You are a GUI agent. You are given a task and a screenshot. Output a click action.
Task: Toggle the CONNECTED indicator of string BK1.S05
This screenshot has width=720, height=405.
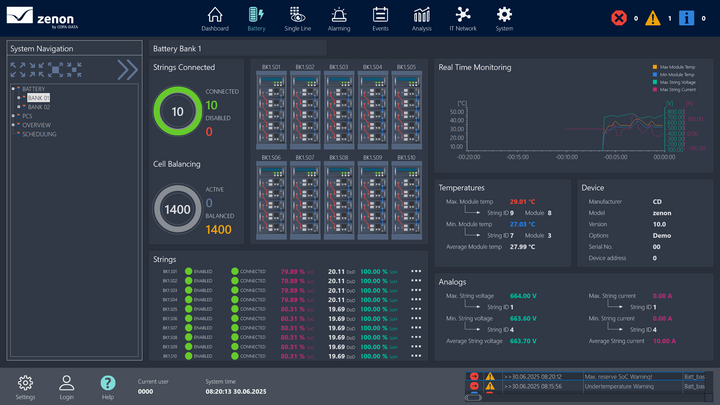click(235, 309)
